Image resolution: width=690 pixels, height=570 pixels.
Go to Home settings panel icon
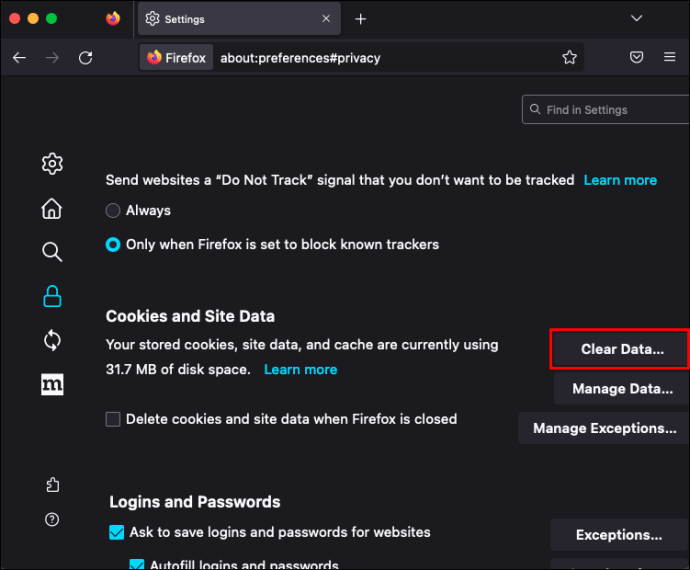(x=52, y=208)
